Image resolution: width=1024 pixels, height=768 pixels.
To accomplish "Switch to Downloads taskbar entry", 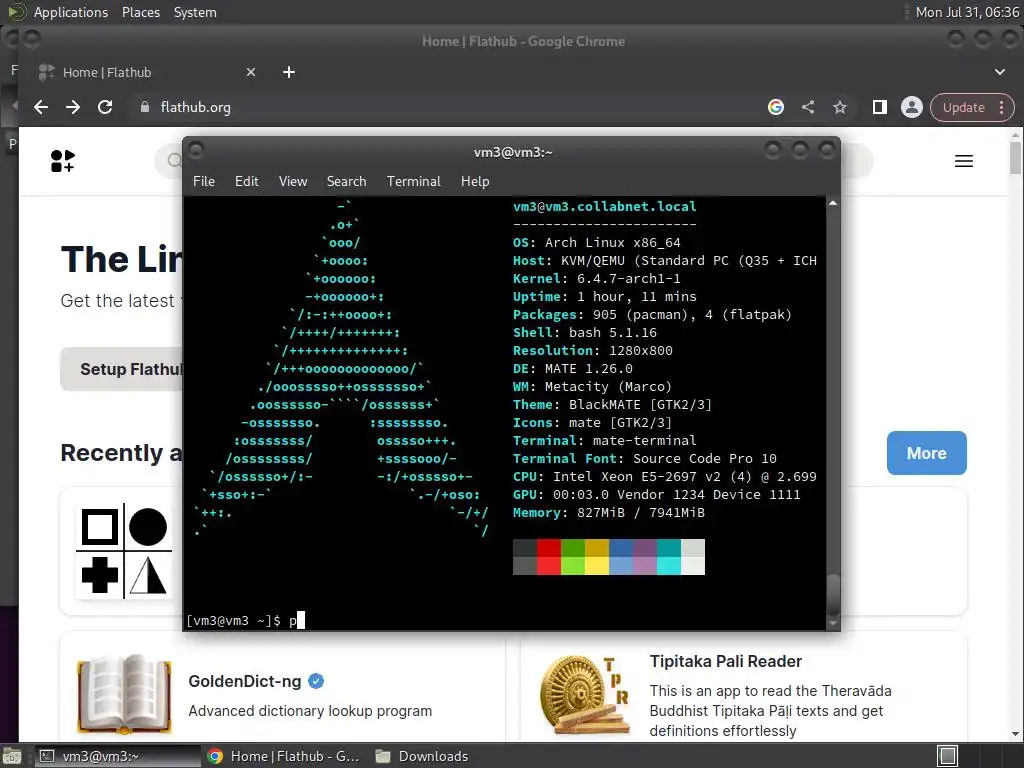I will 423,756.
